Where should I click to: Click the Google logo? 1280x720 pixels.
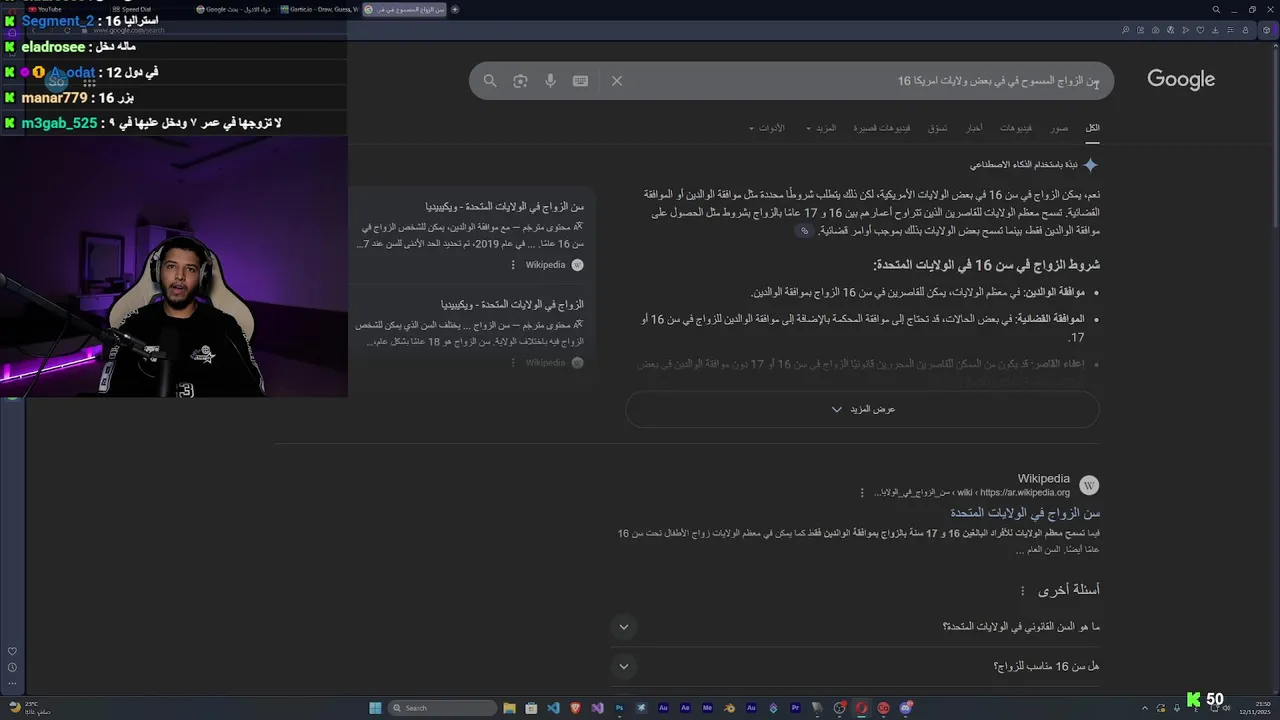tap(1181, 80)
